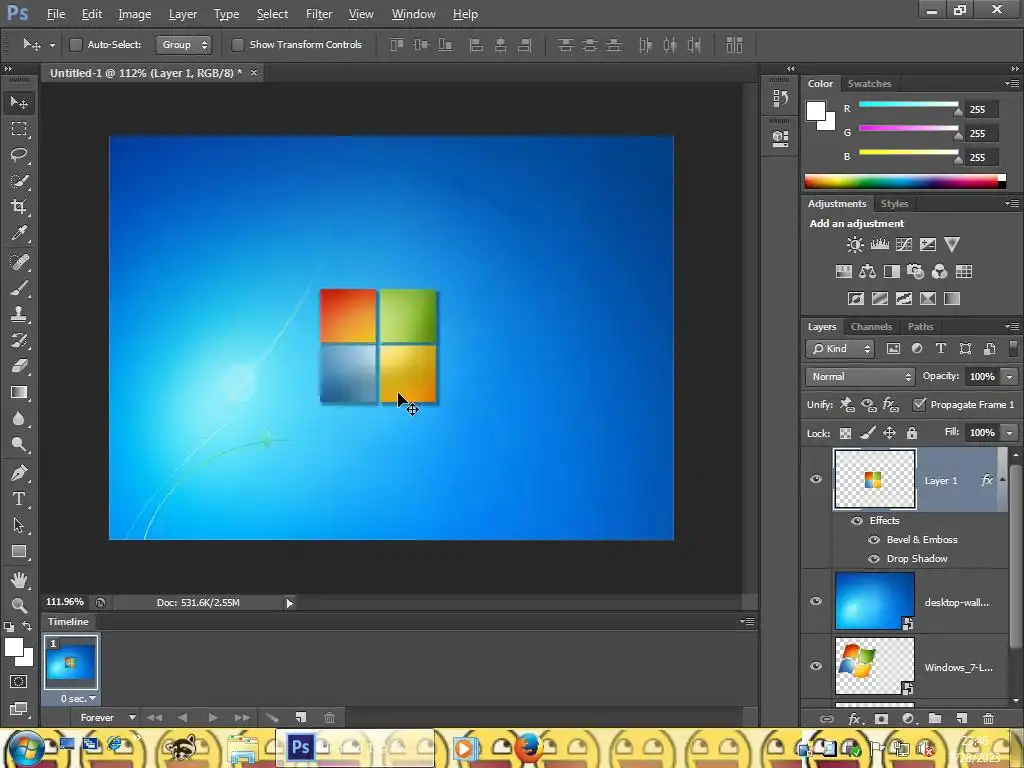Hide the desktop-wall layer
The image size is (1024, 768).
click(816, 601)
